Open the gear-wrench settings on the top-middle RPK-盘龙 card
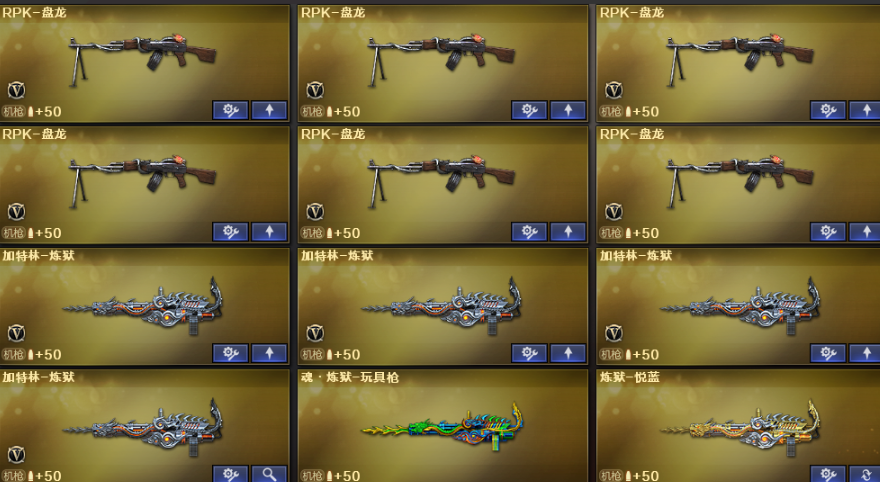Viewport: 880px width, 482px height. 529,110
